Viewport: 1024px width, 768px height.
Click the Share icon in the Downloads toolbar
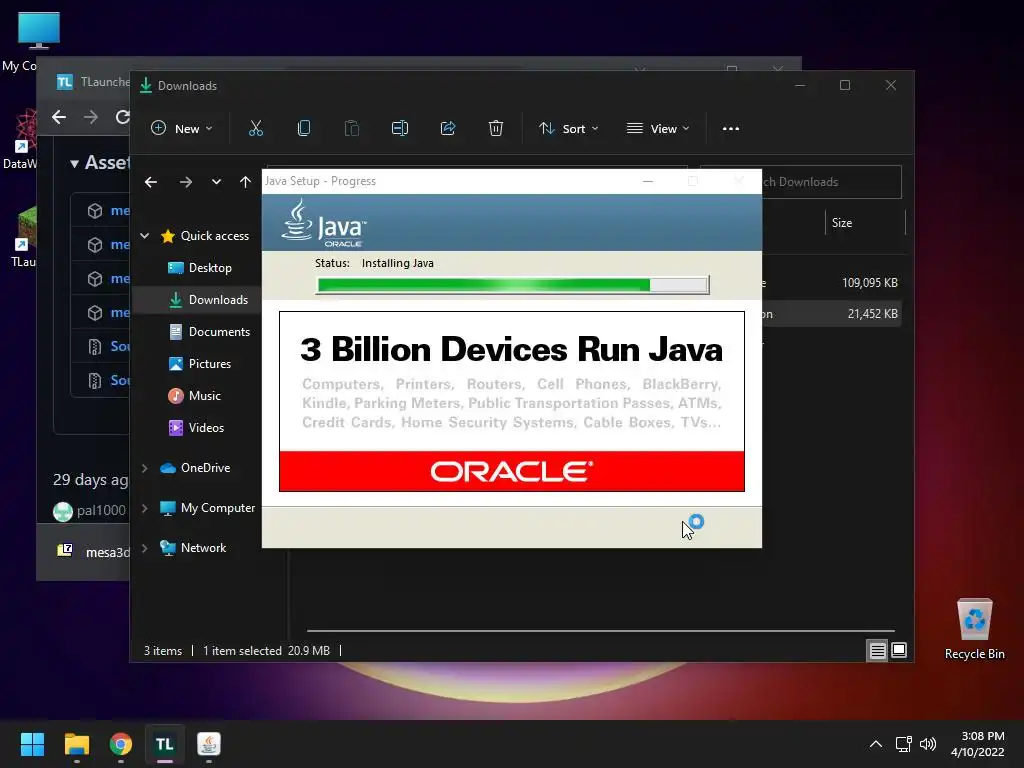(448, 129)
